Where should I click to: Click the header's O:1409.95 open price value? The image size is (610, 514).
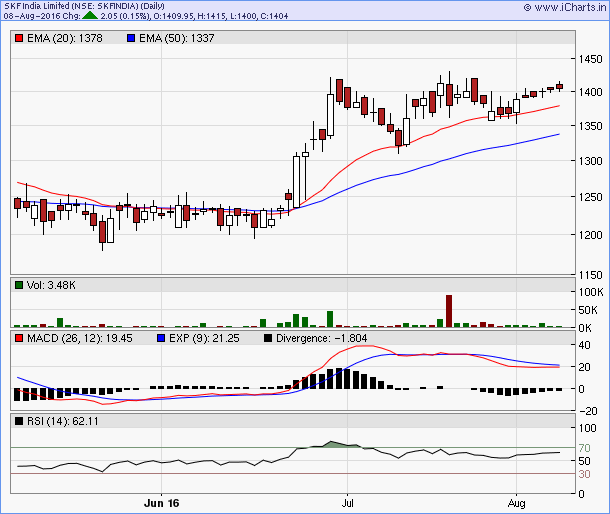pos(174,16)
